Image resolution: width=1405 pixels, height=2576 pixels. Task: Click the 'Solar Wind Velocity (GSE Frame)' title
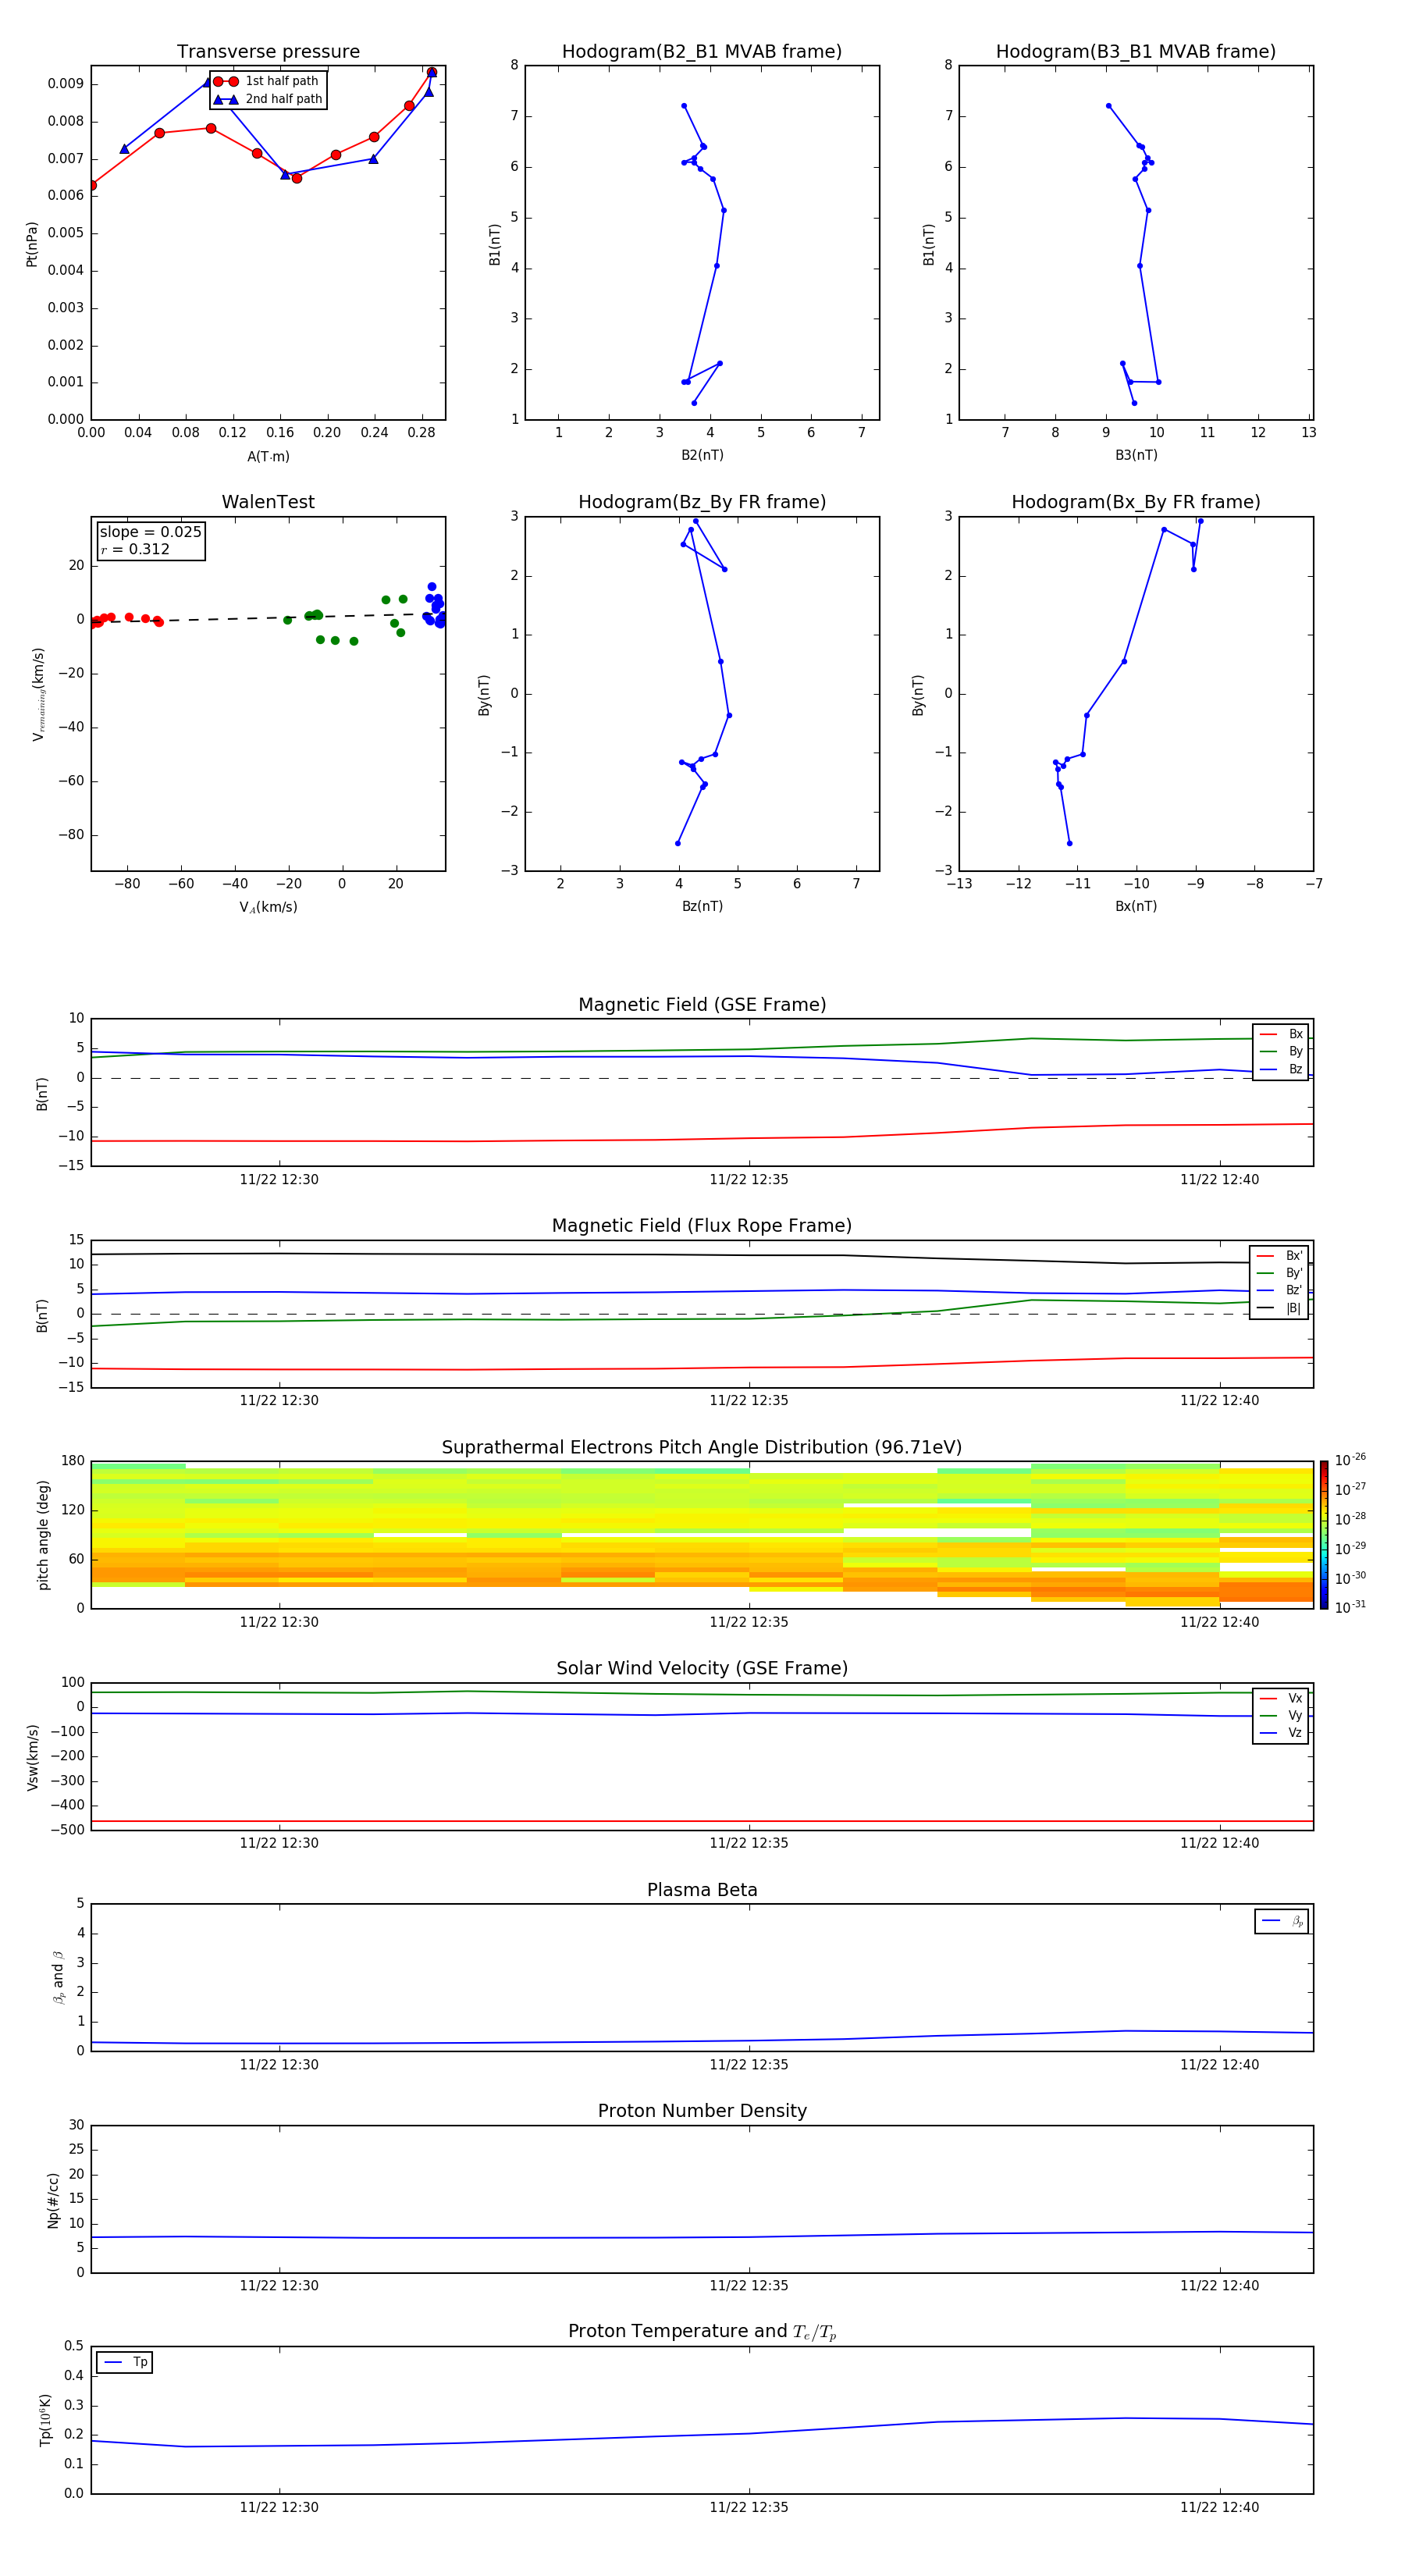pyautogui.click(x=702, y=1668)
